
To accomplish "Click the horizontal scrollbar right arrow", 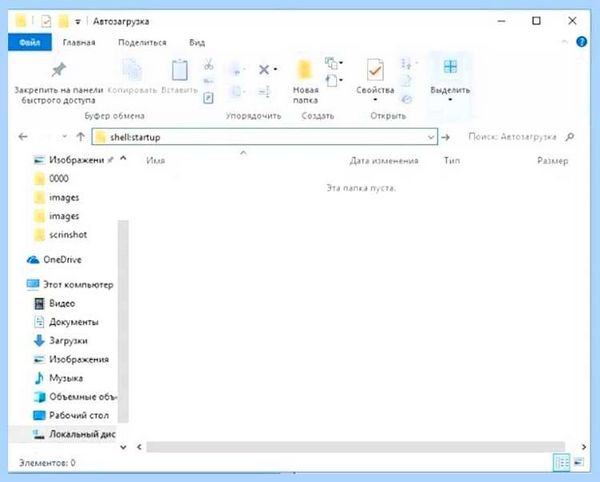I will (584, 446).
